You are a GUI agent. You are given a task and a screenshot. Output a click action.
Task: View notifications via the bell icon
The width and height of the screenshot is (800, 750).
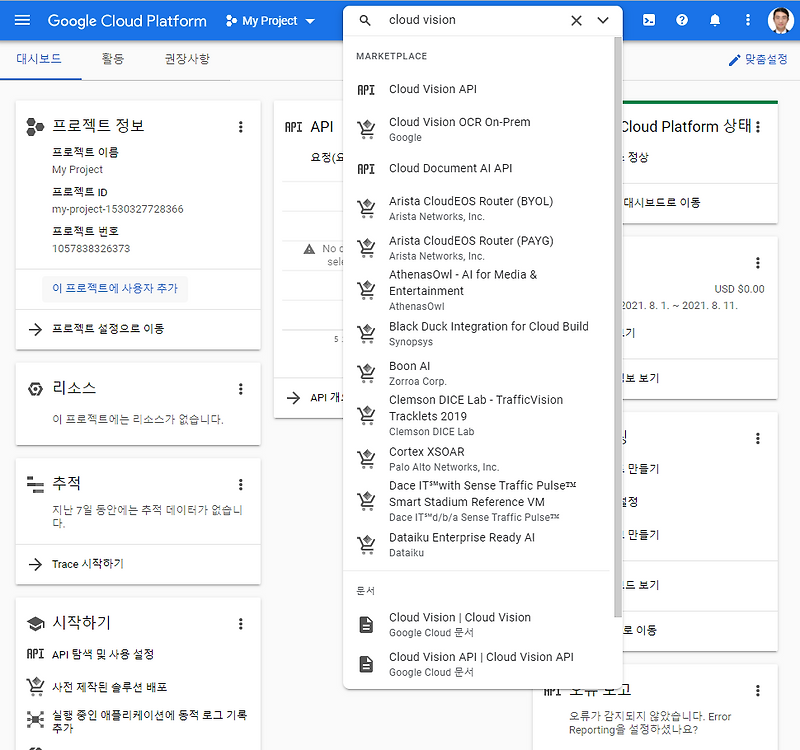(x=714, y=20)
